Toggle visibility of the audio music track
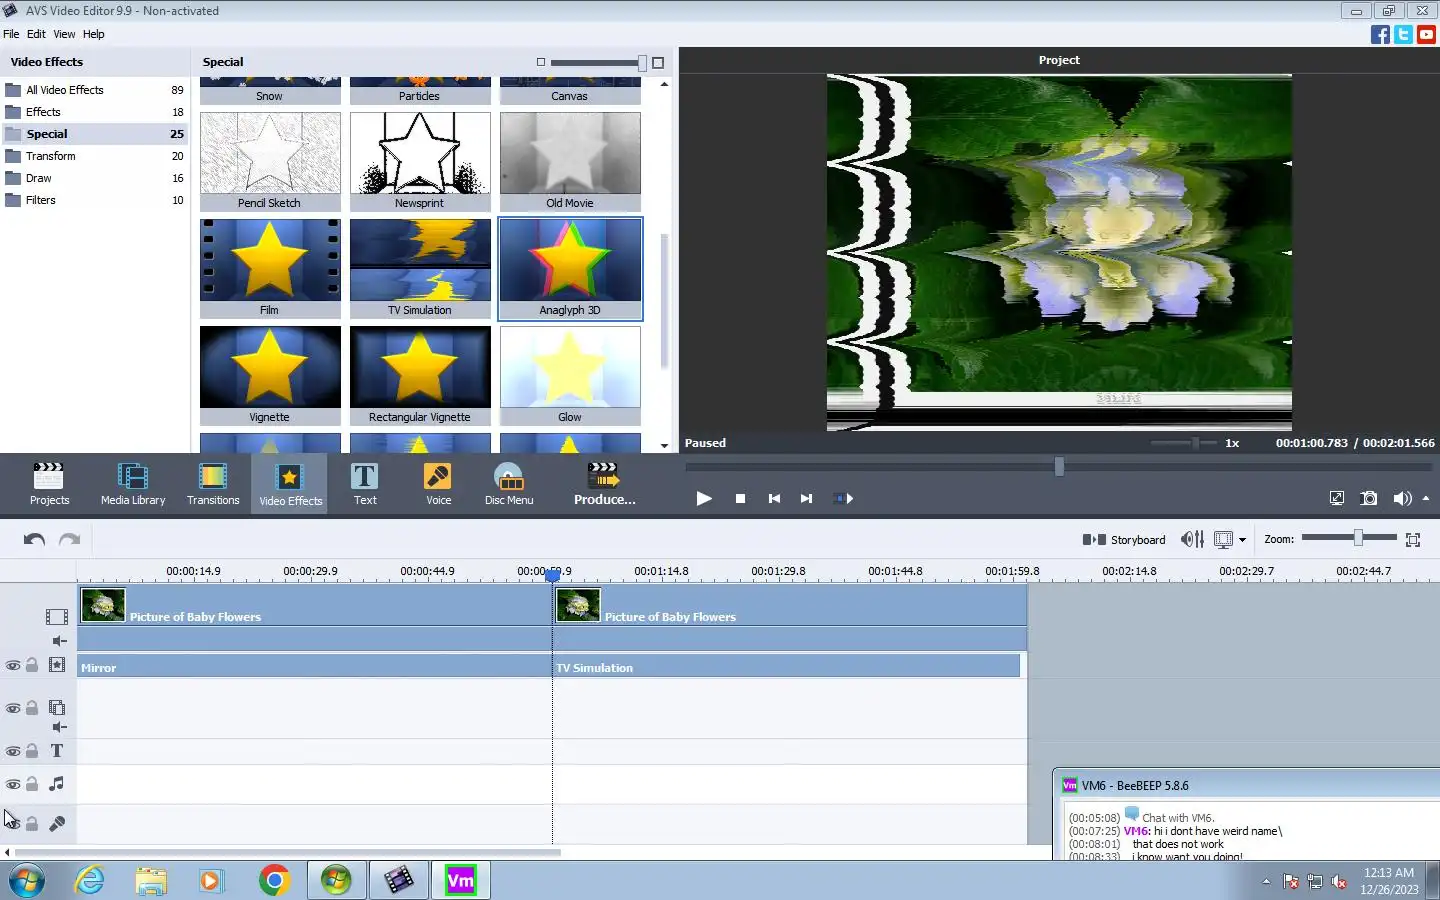 click(13, 784)
